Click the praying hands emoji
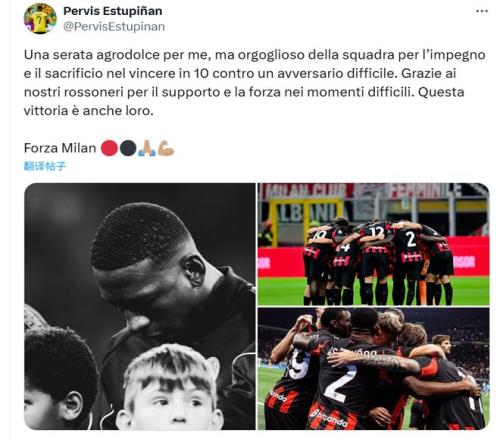The width and height of the screenshot is (500, 440). tap(147, 148)
